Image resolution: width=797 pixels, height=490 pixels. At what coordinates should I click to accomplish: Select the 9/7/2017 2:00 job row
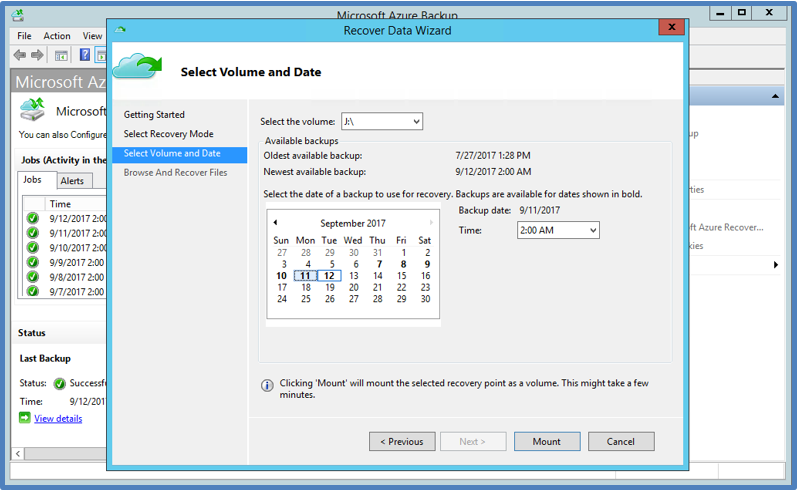click(x=66, y=291)
